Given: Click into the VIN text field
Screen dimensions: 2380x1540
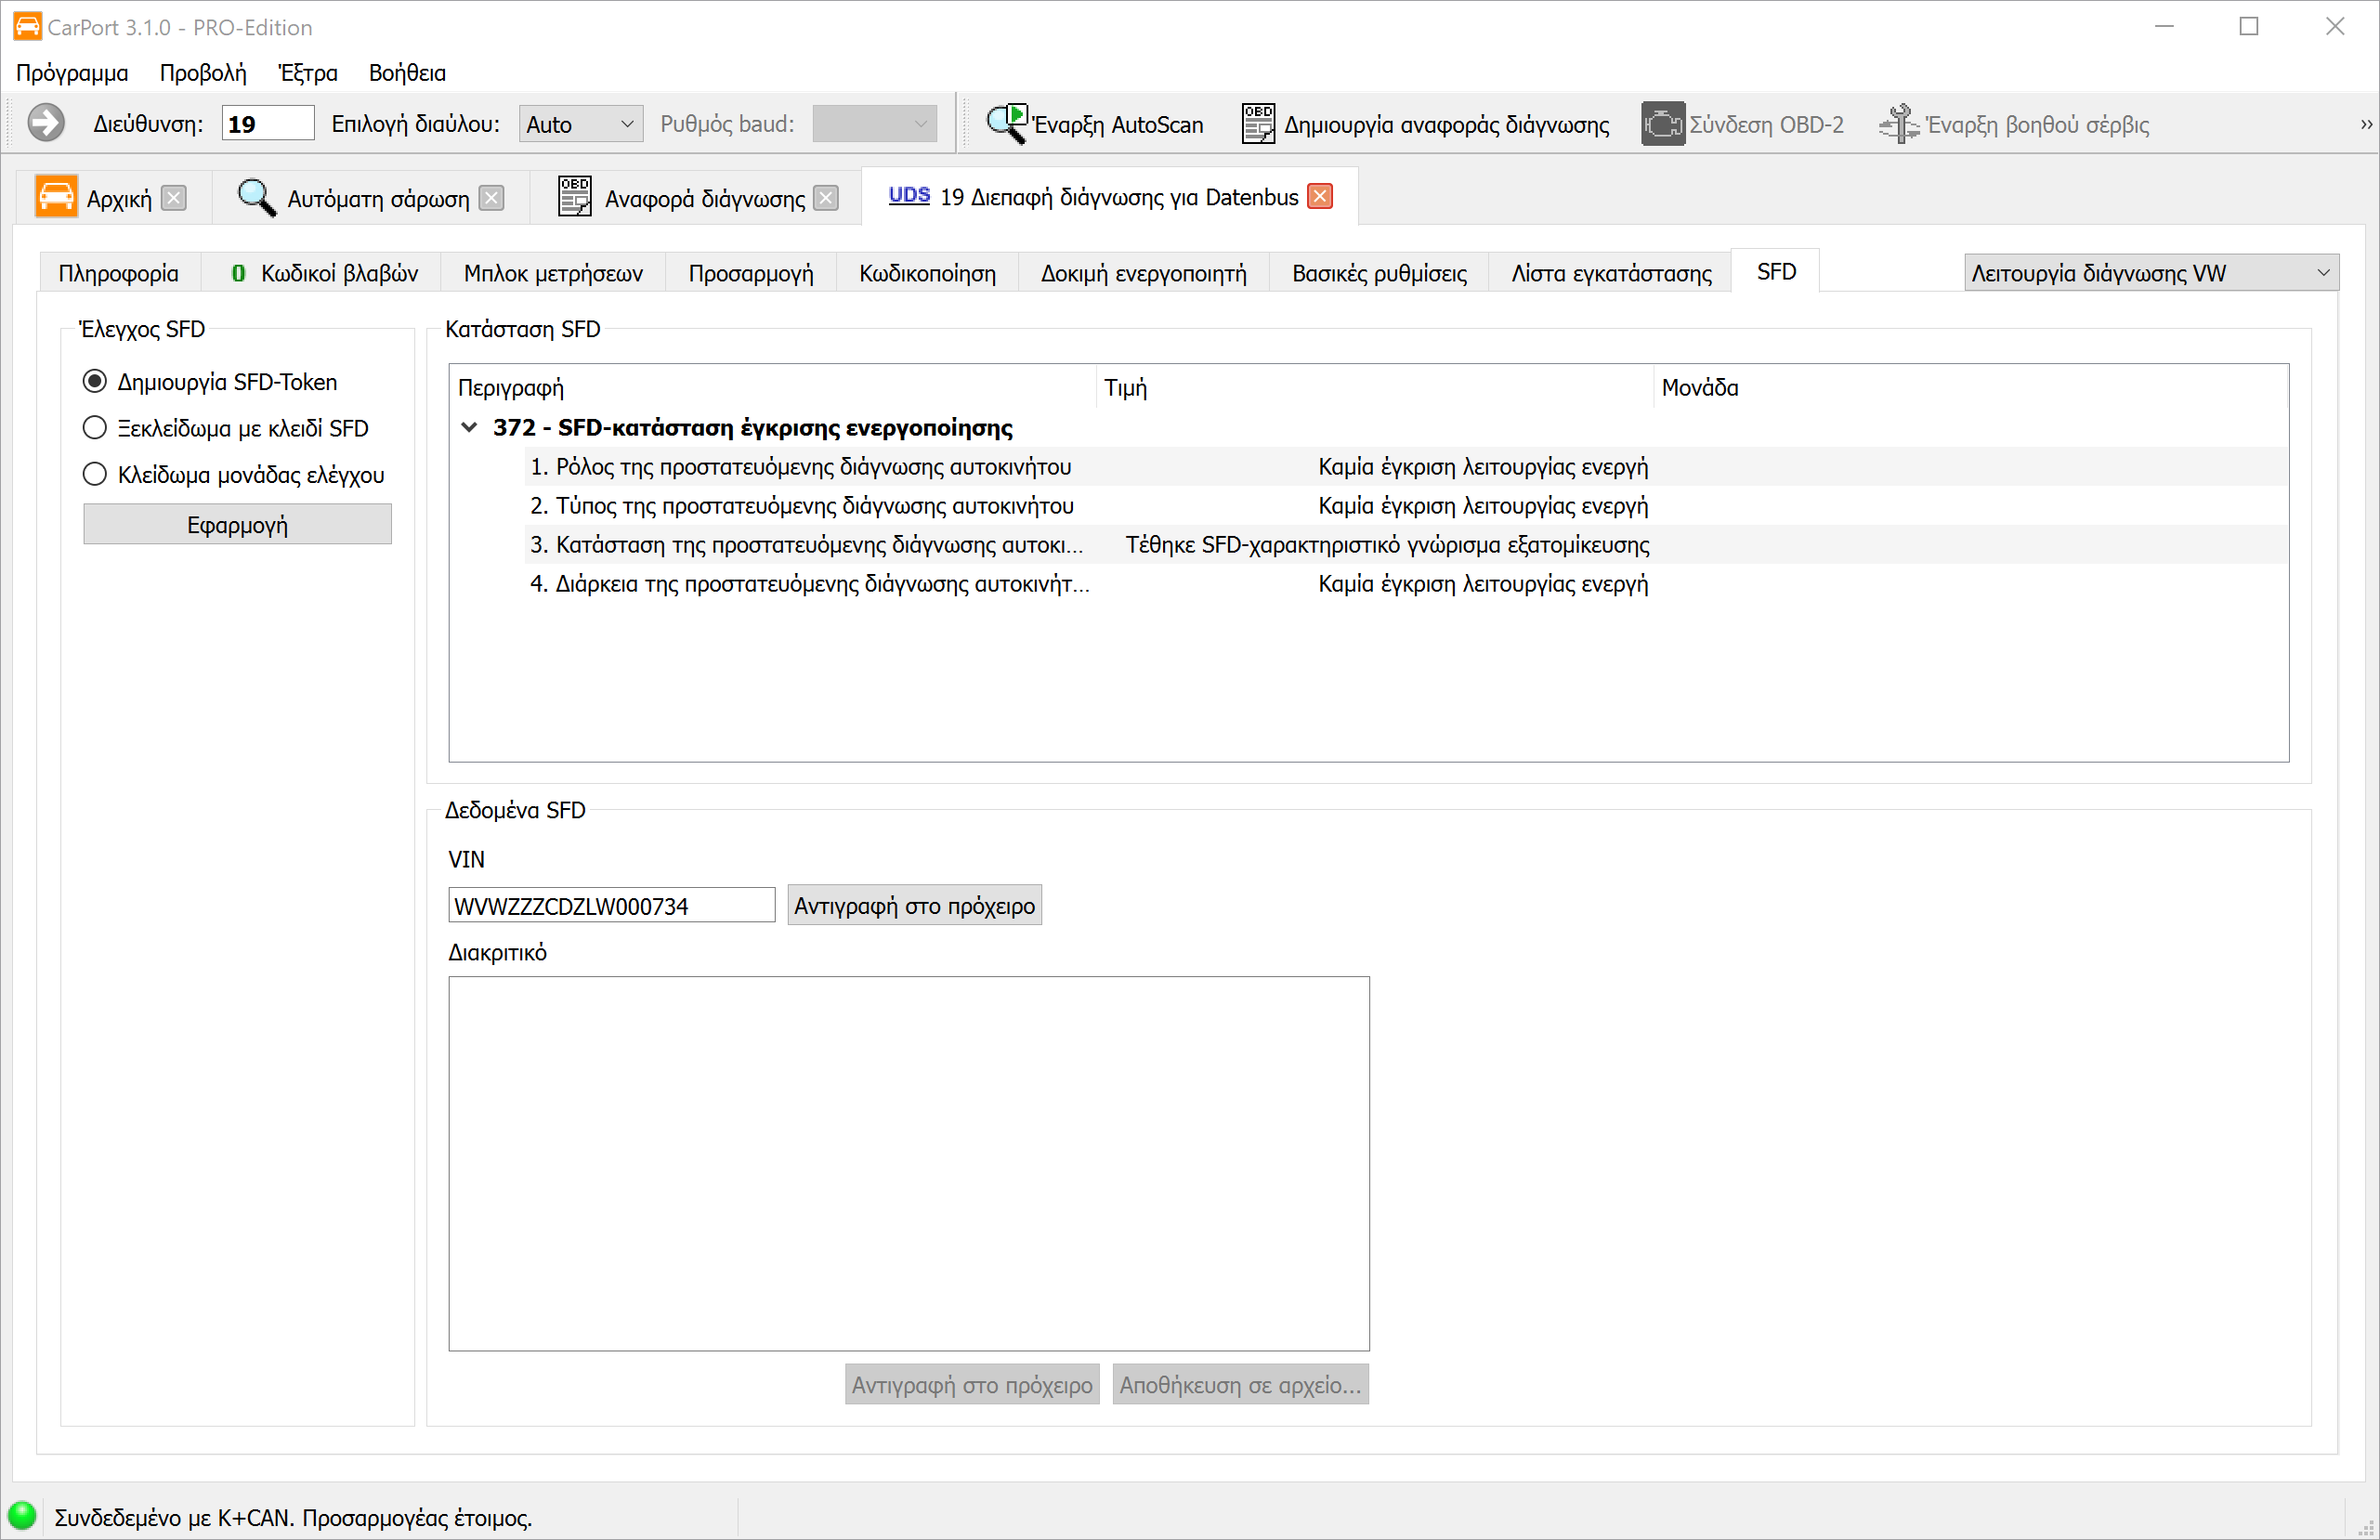Looking at the screenshot, I should [610, 906].
